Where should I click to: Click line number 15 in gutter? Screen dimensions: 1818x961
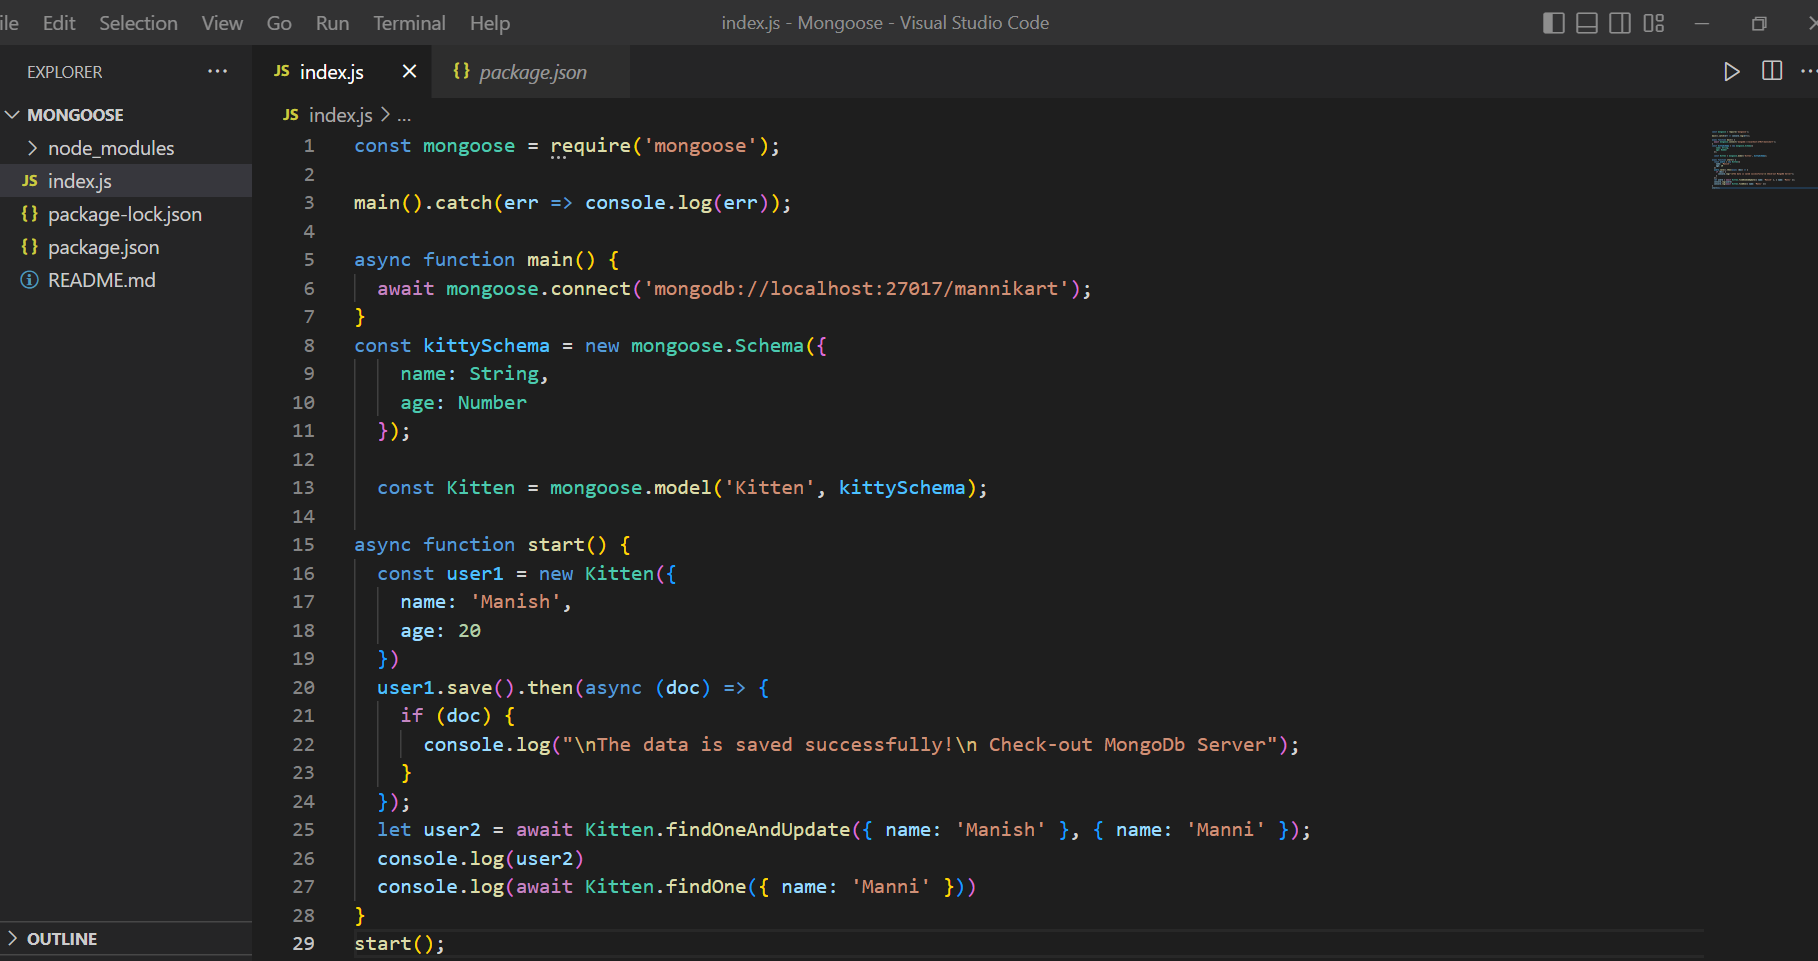tap(303, 544)
